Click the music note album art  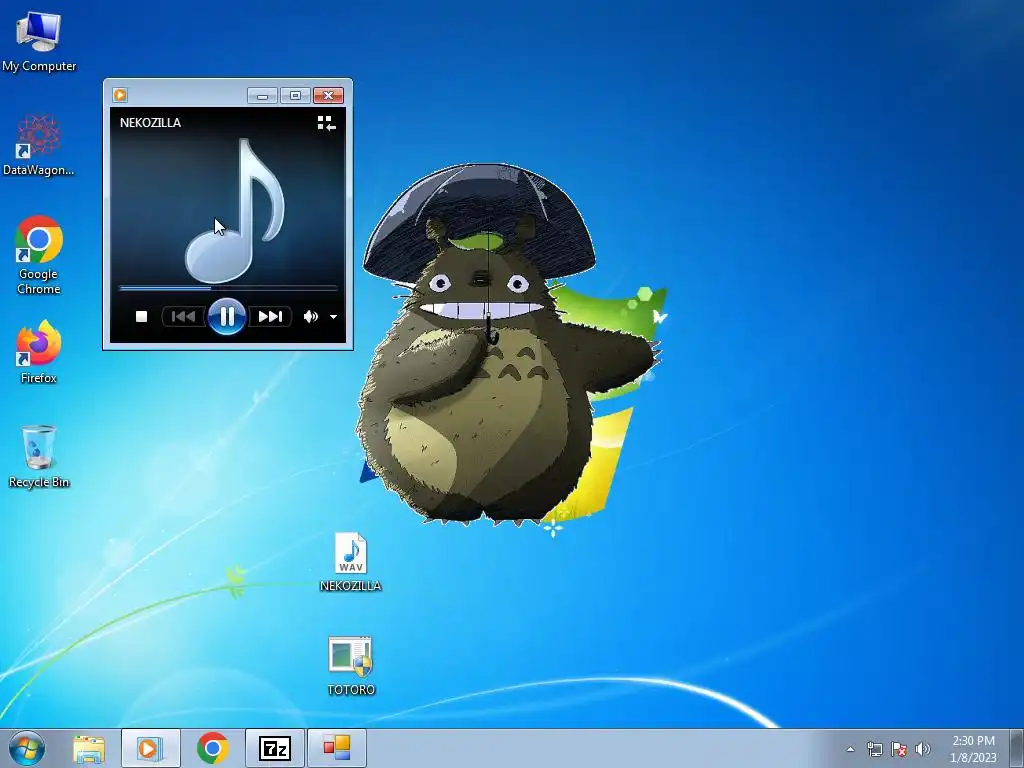tap(235, 210)
